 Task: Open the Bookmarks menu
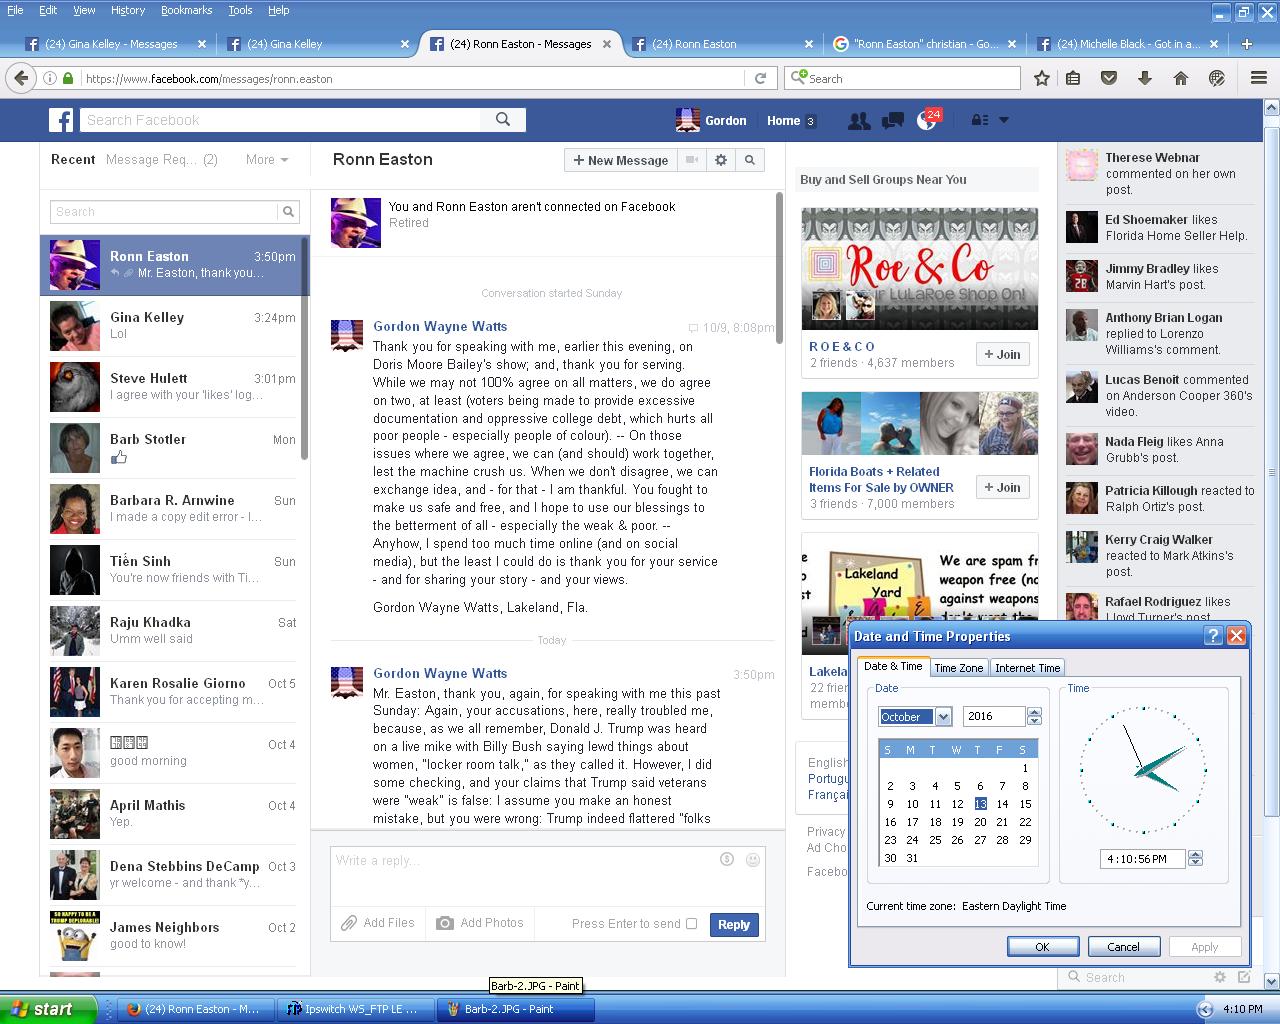[x=186, y=10]
